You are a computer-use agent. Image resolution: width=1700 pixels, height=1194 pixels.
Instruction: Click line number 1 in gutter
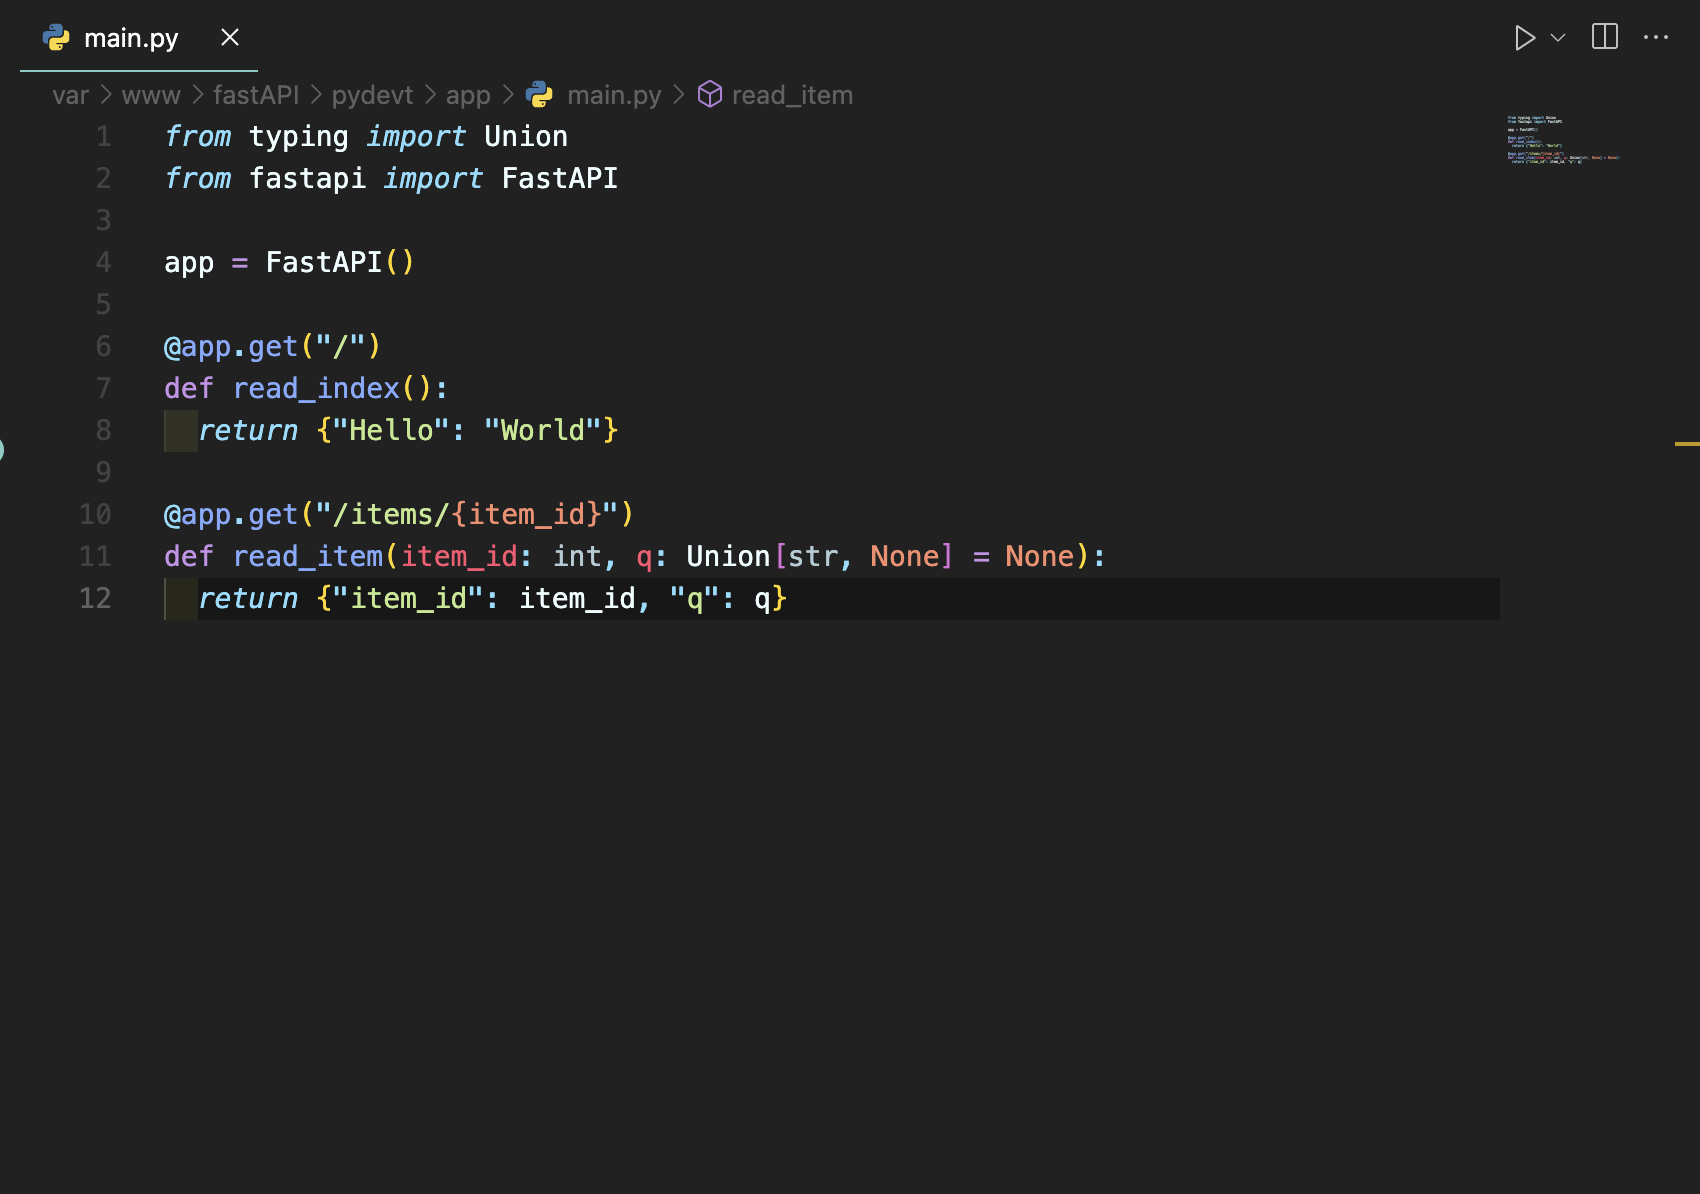coord(103,136)
